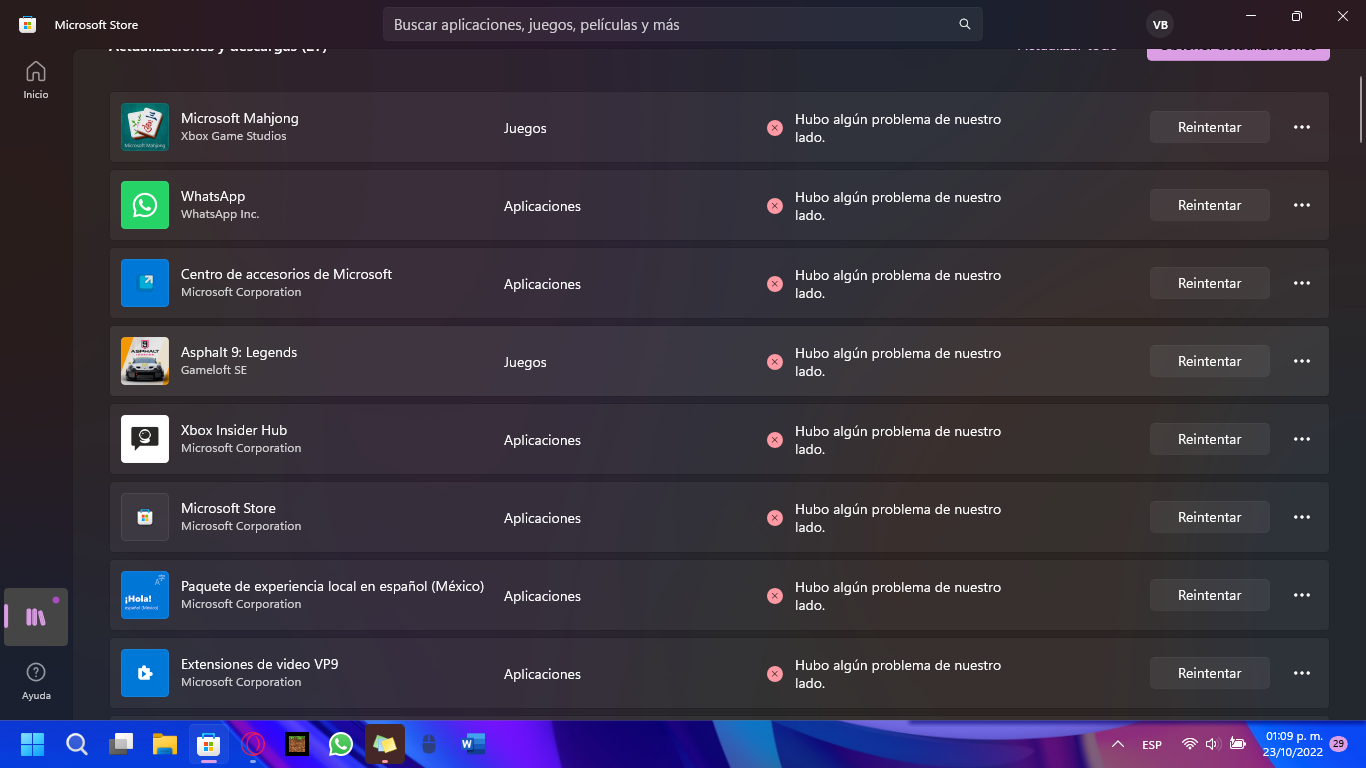Open Windows Search from the taskbar

[77, 744]
